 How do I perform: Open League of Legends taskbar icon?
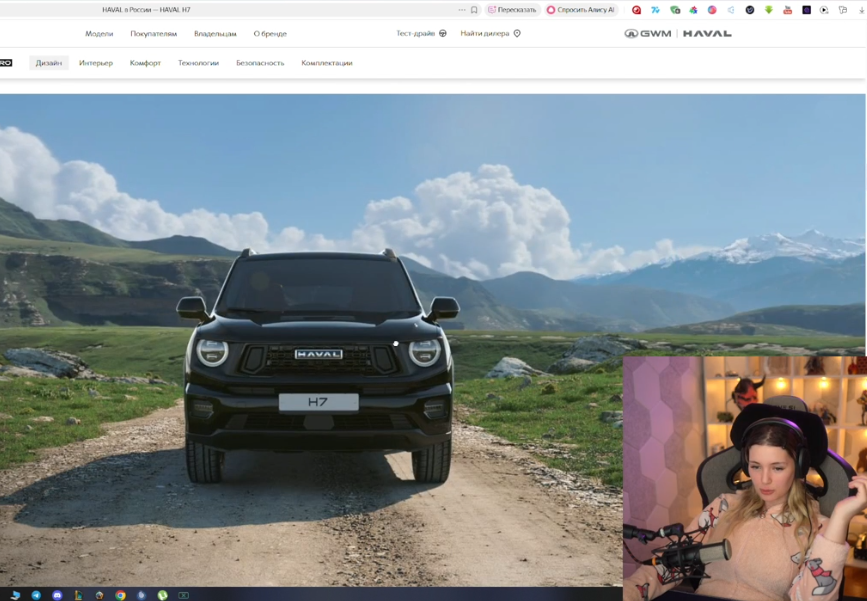tap(78, 595)
